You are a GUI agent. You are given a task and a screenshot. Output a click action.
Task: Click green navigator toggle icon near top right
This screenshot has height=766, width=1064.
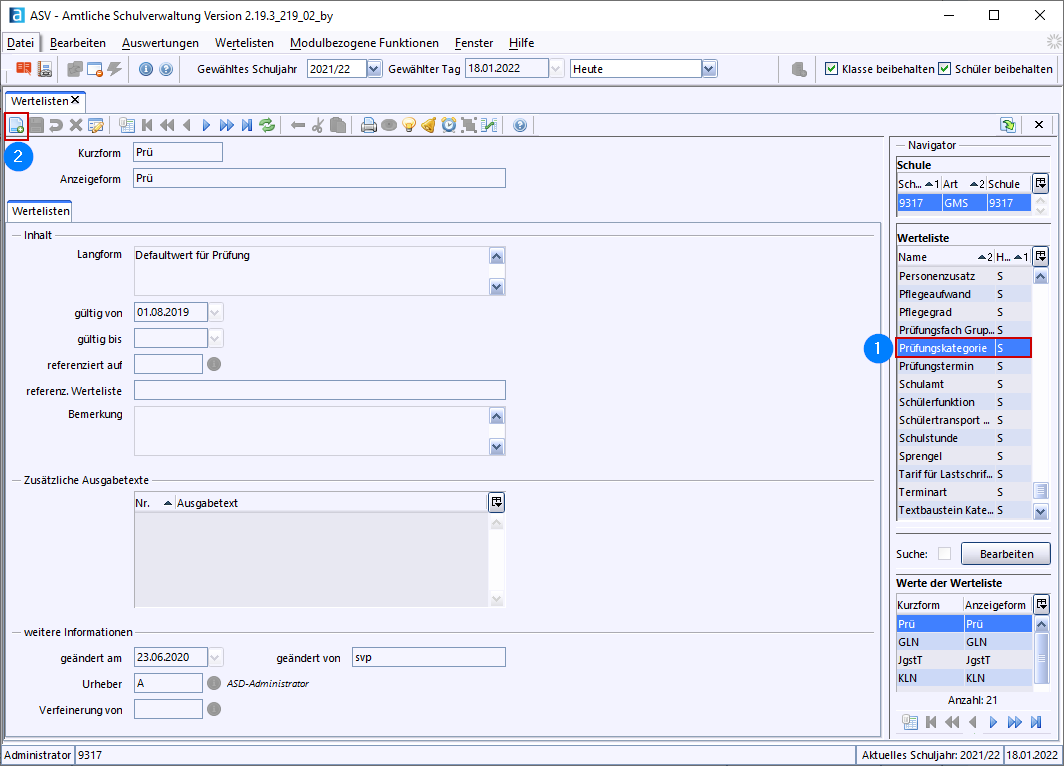pos(1008,125)
